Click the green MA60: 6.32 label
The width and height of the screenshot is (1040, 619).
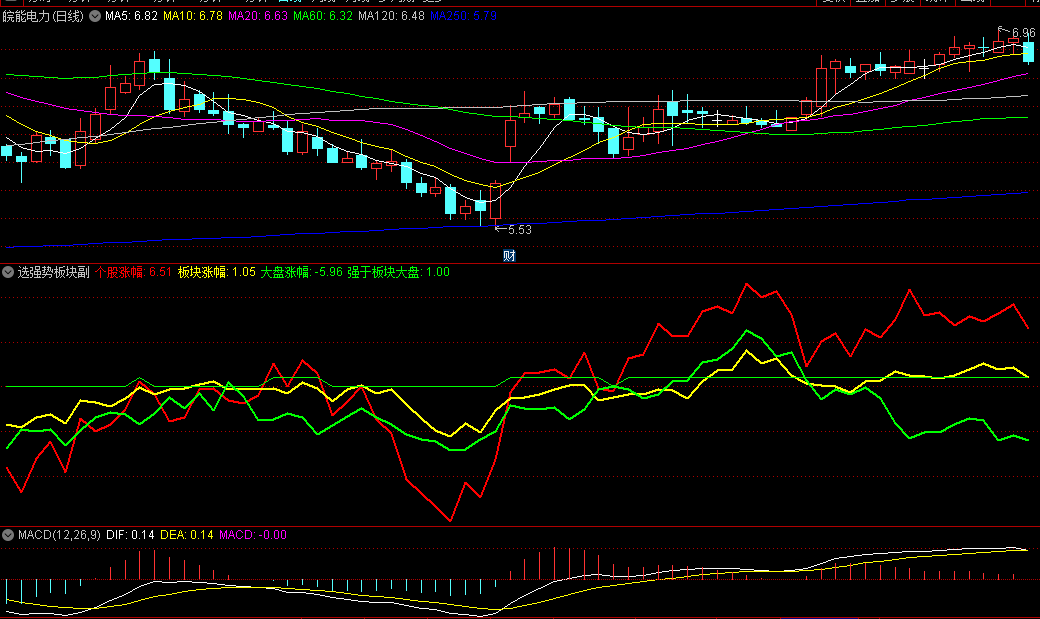(x=323, y=16)
